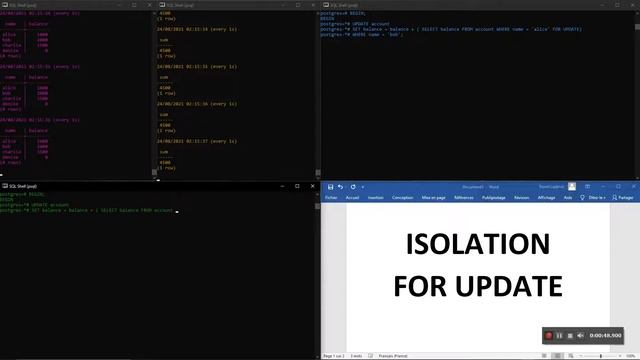Click the middle SQL Shell window icon

pyautogui.click(x=162, y=5)
